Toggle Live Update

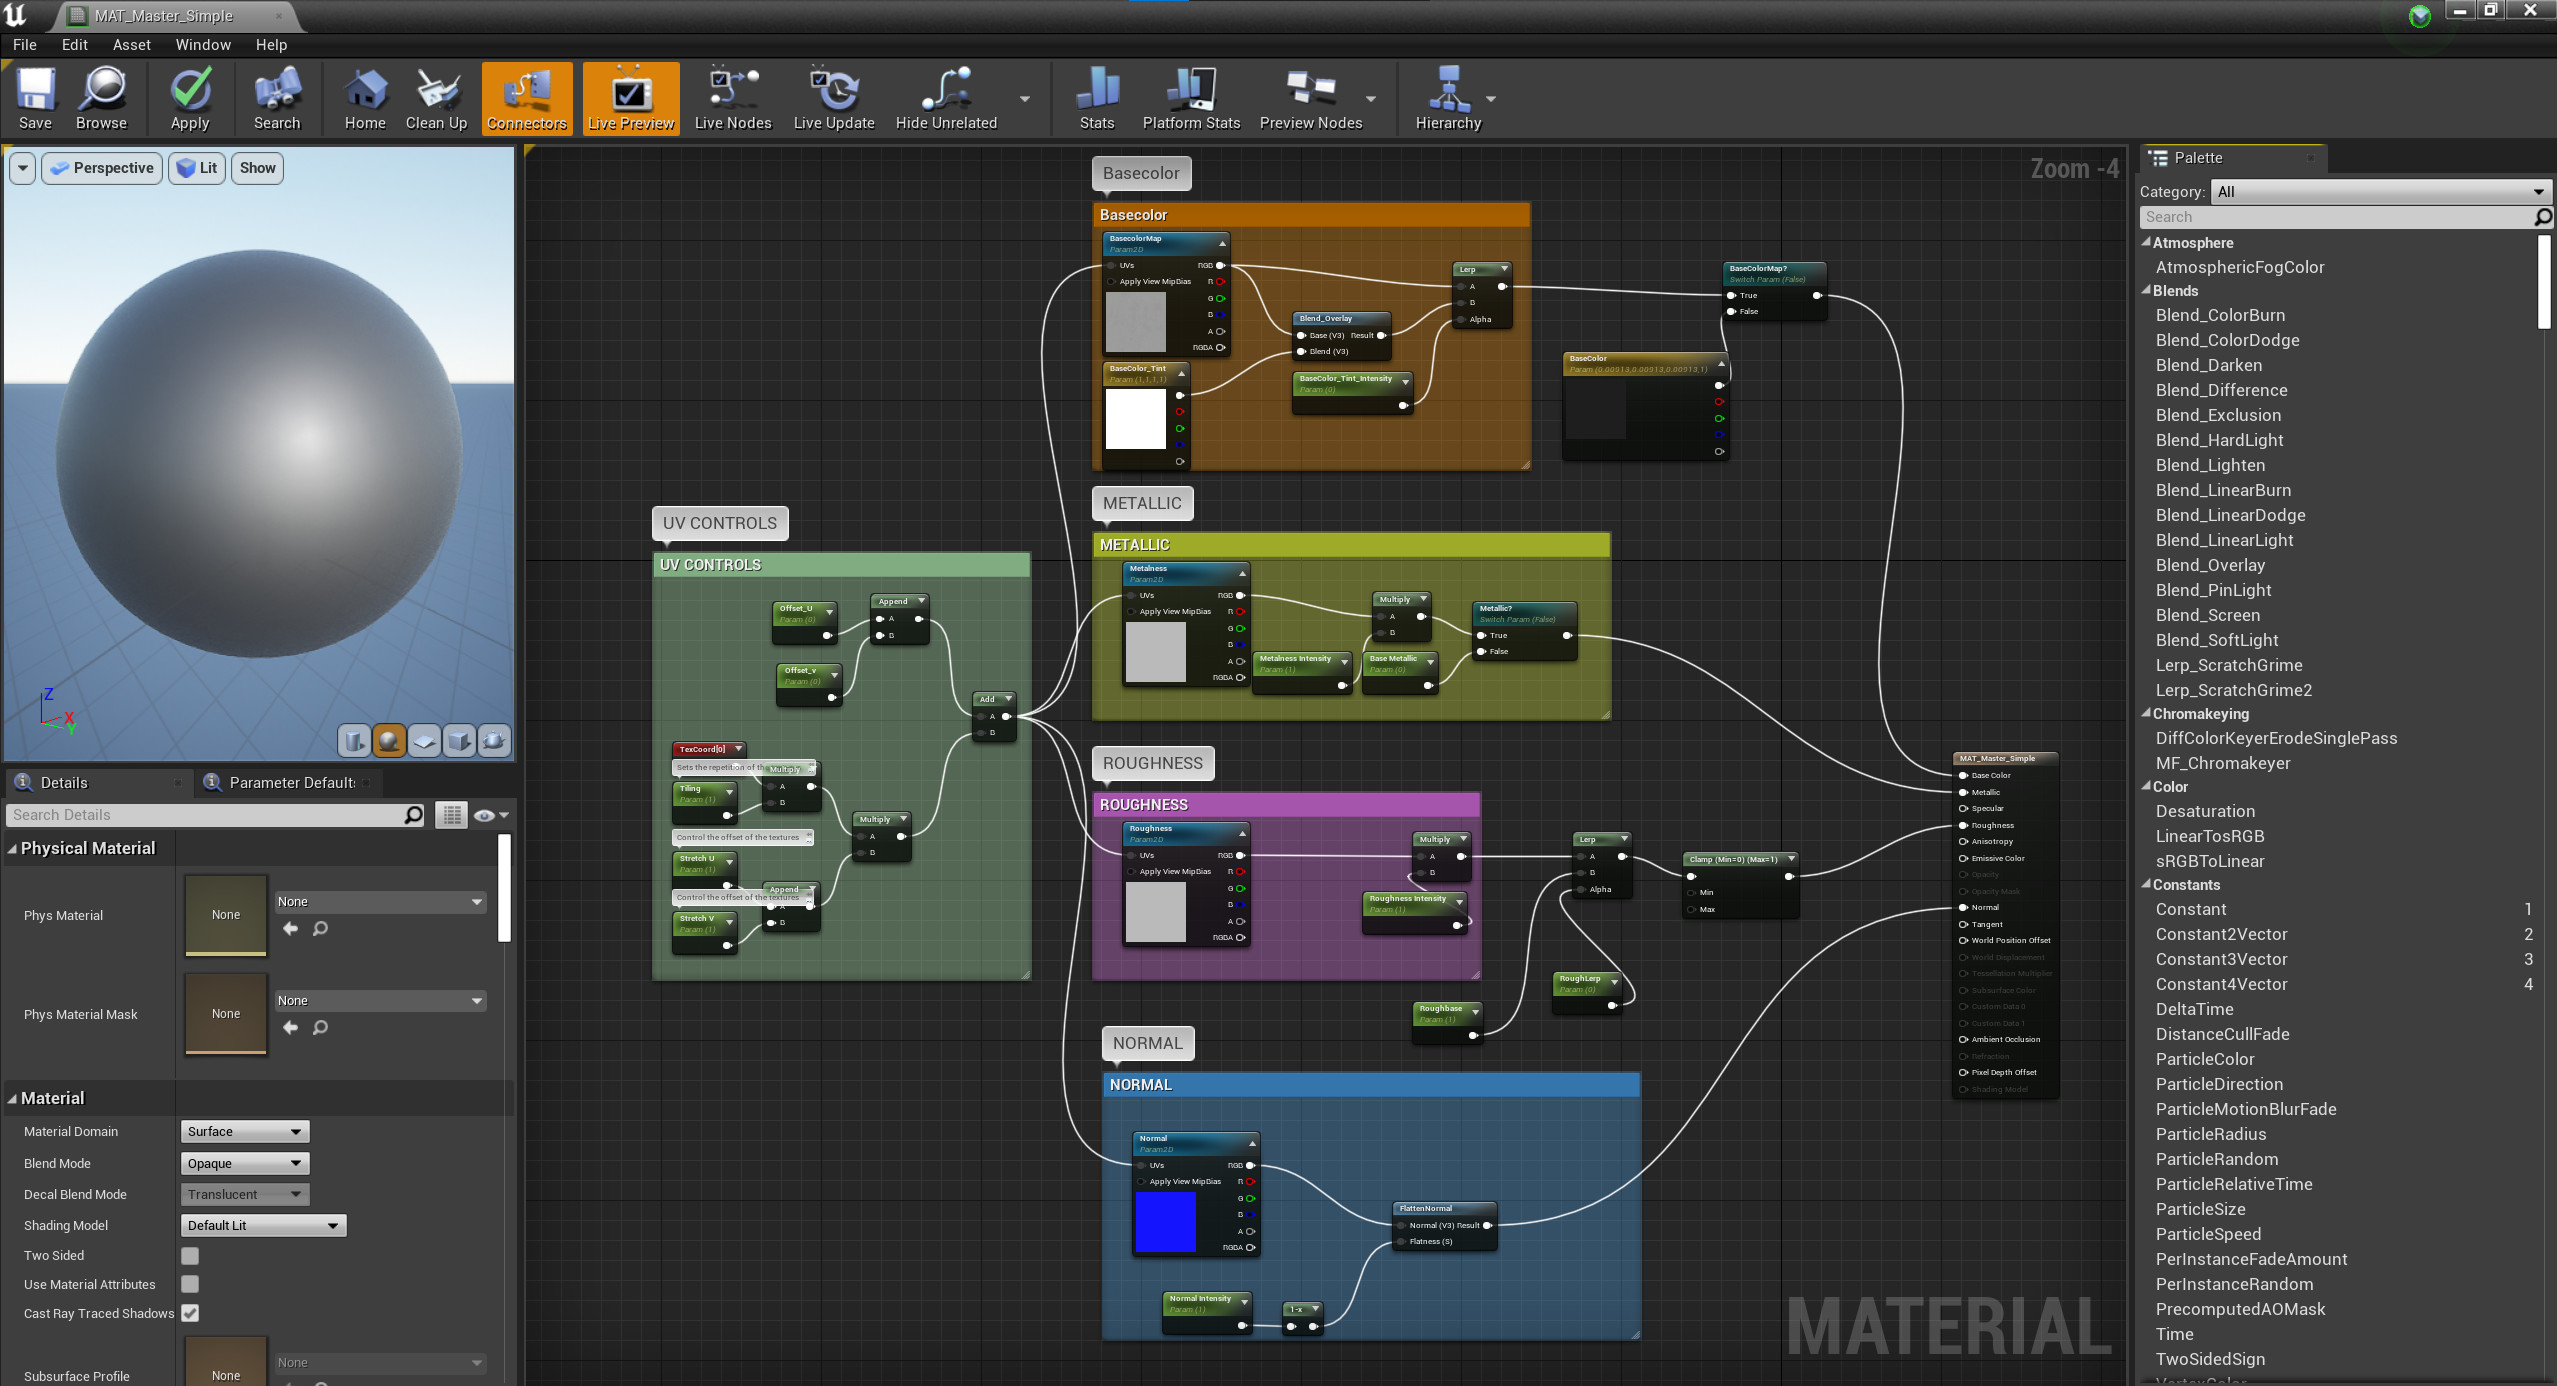834,98
